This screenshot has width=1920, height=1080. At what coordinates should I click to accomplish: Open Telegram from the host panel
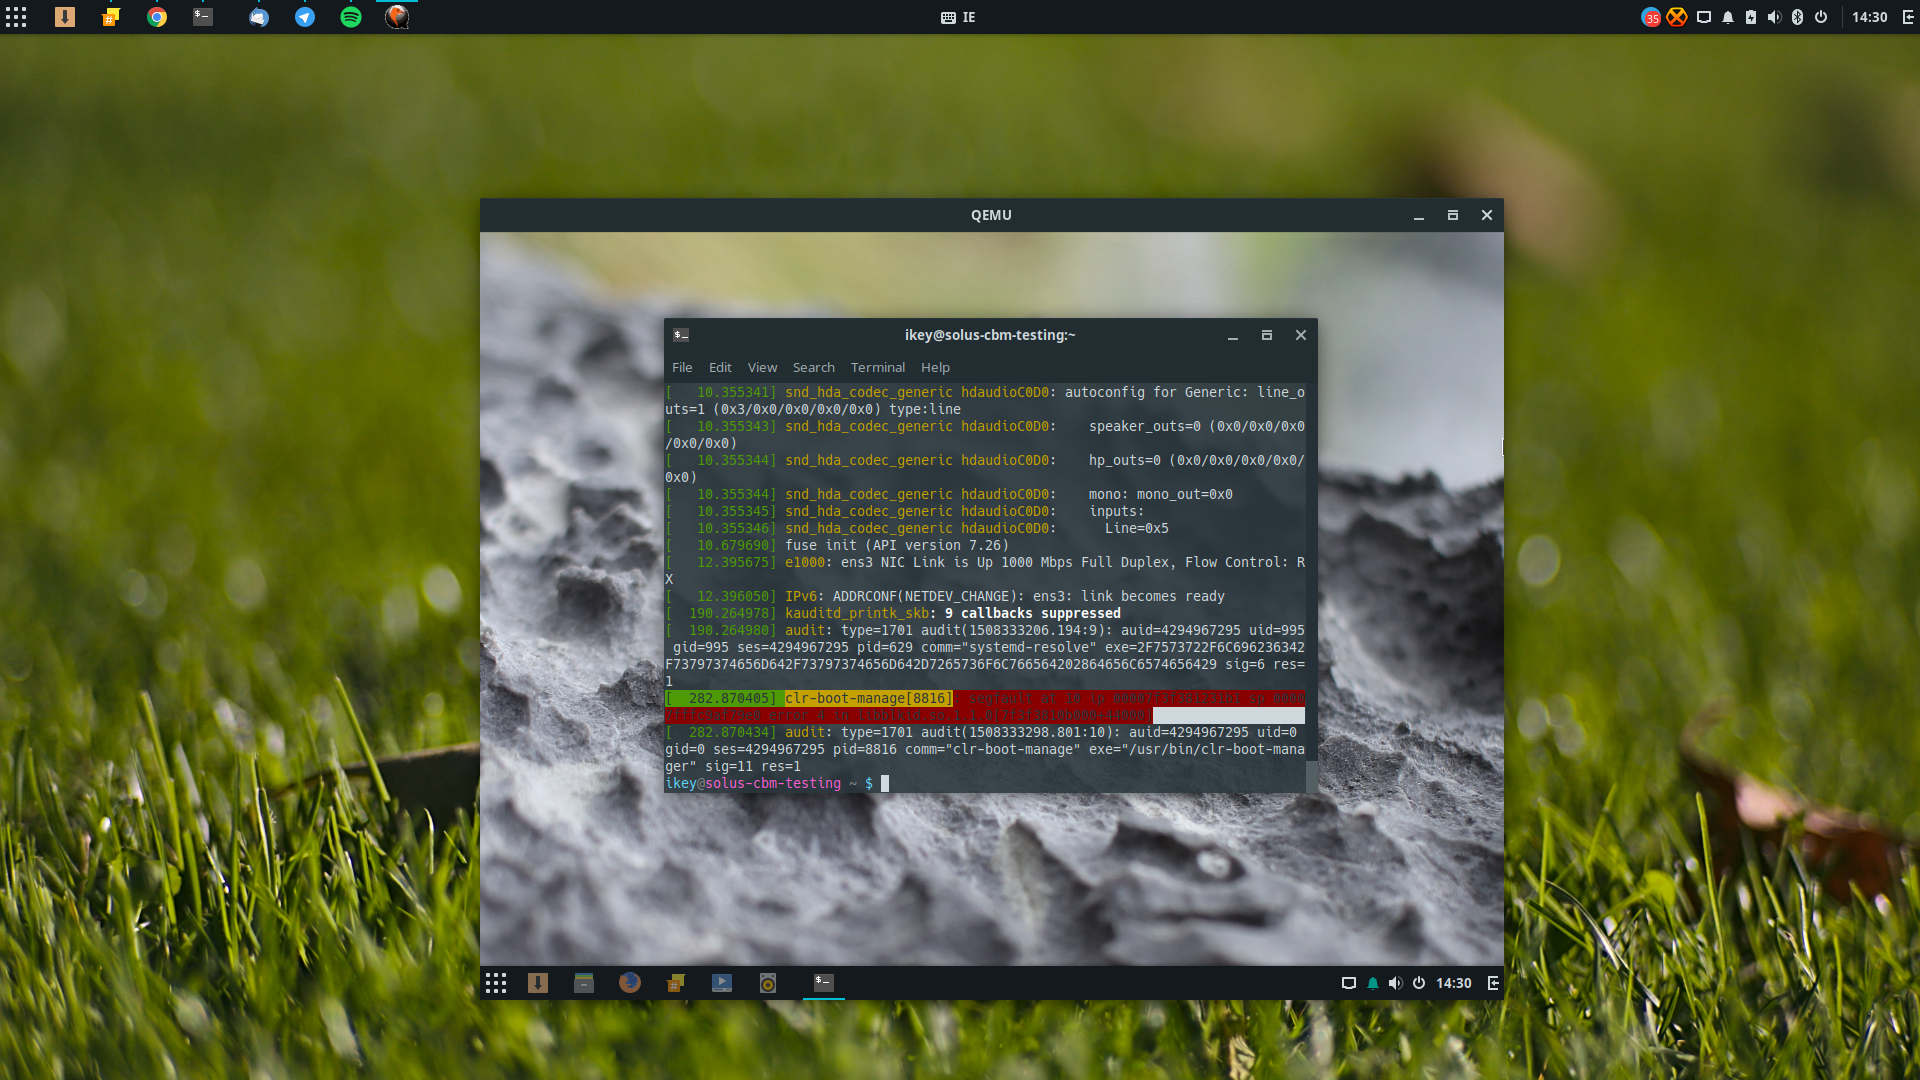coord(305,17)
